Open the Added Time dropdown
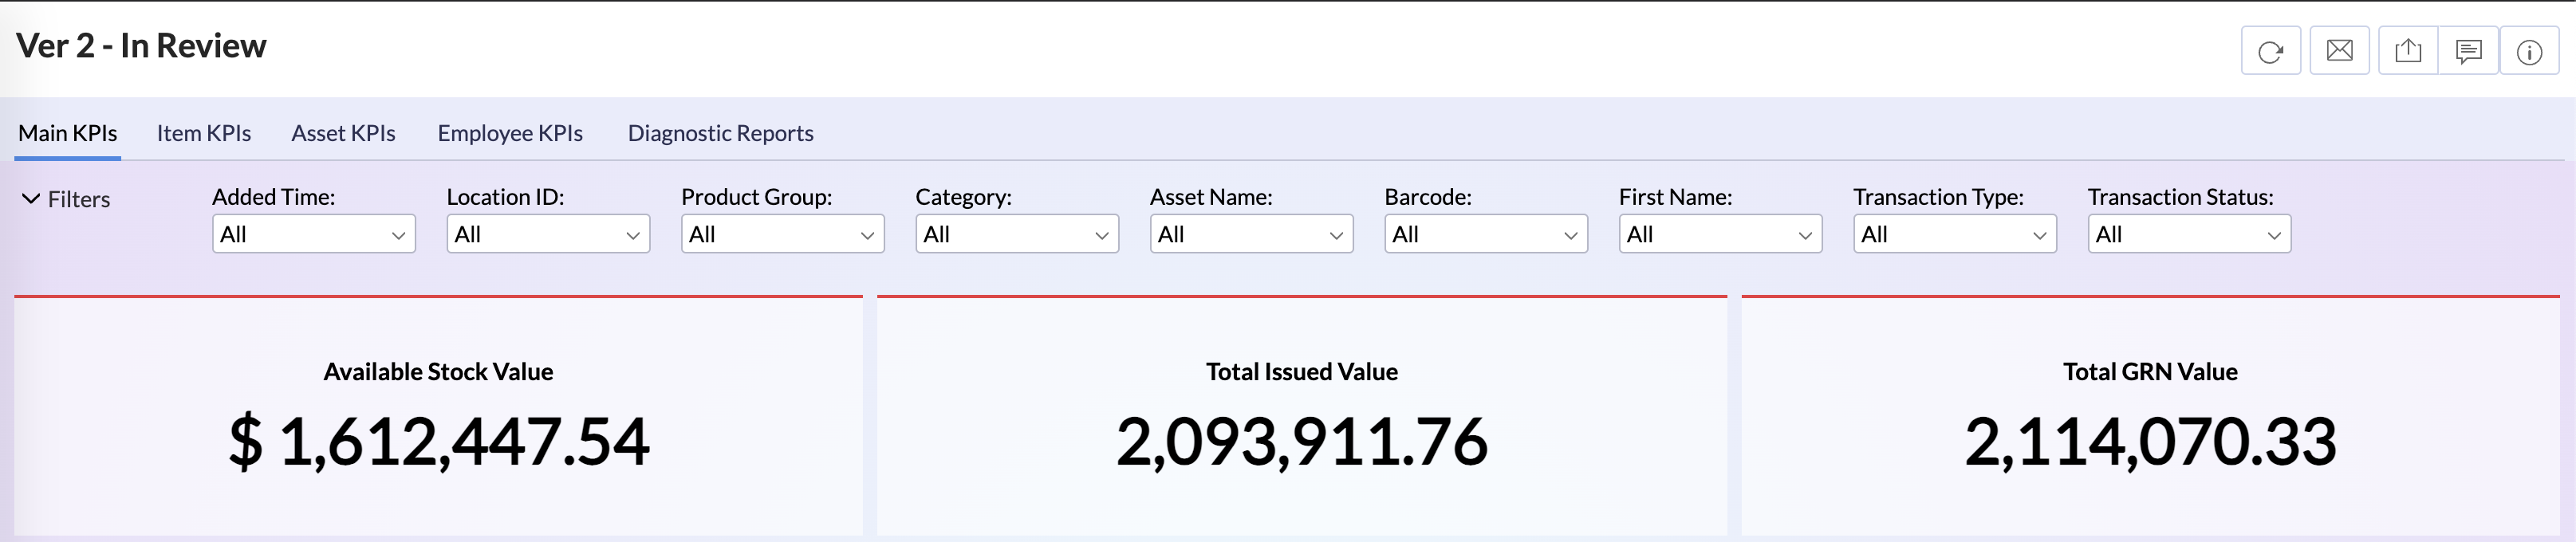 pos(313,234)
